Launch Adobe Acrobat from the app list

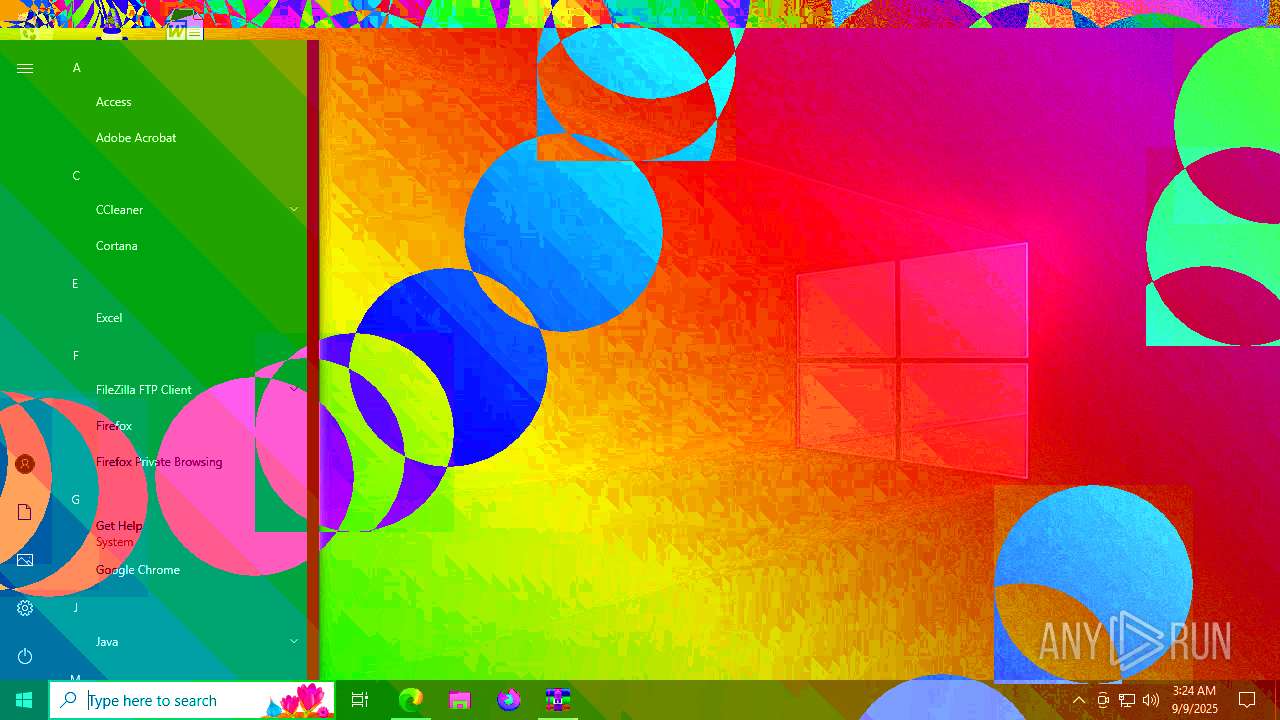click(136, 138)
